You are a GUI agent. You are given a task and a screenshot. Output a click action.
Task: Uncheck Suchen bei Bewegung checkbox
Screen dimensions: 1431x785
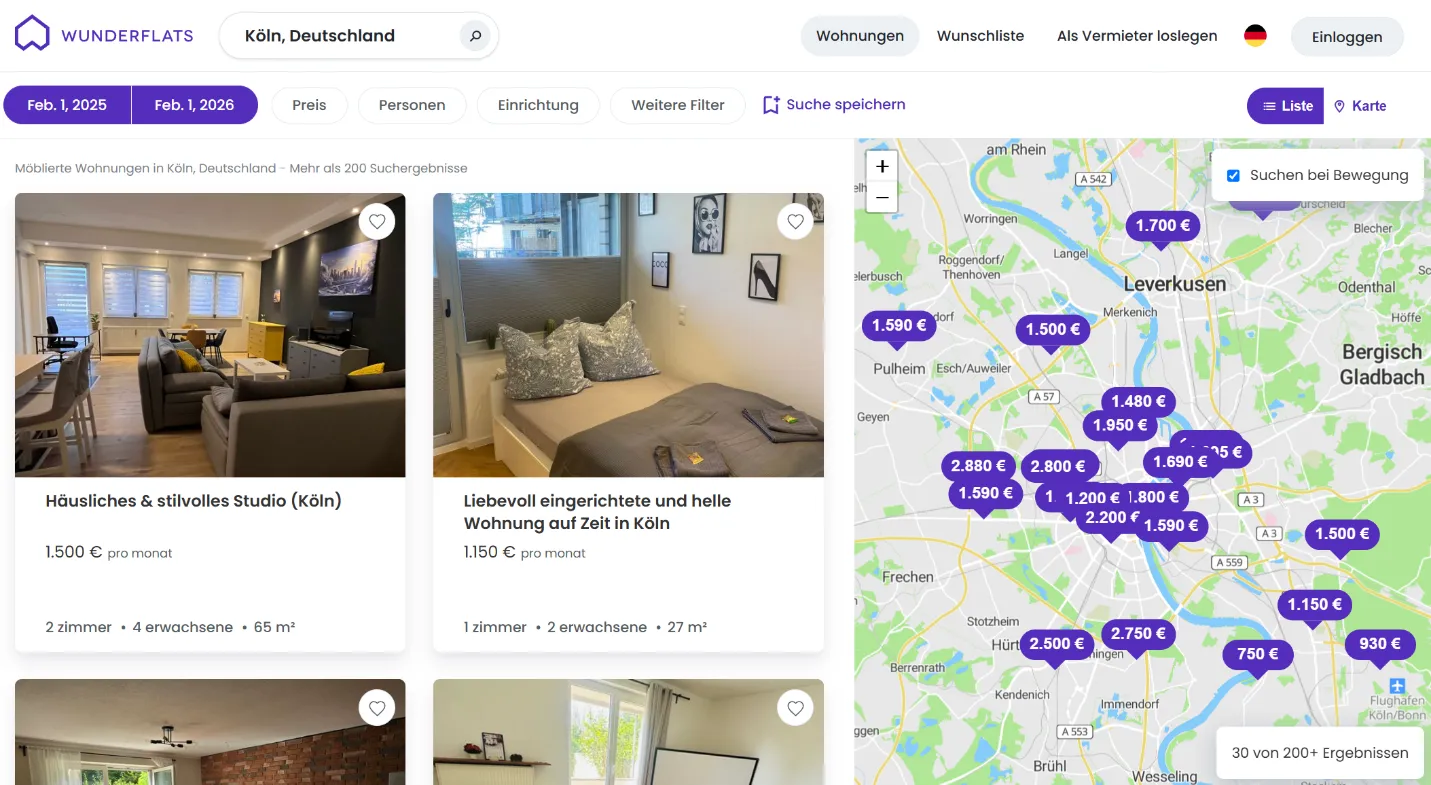click(x=1233, y=175)
